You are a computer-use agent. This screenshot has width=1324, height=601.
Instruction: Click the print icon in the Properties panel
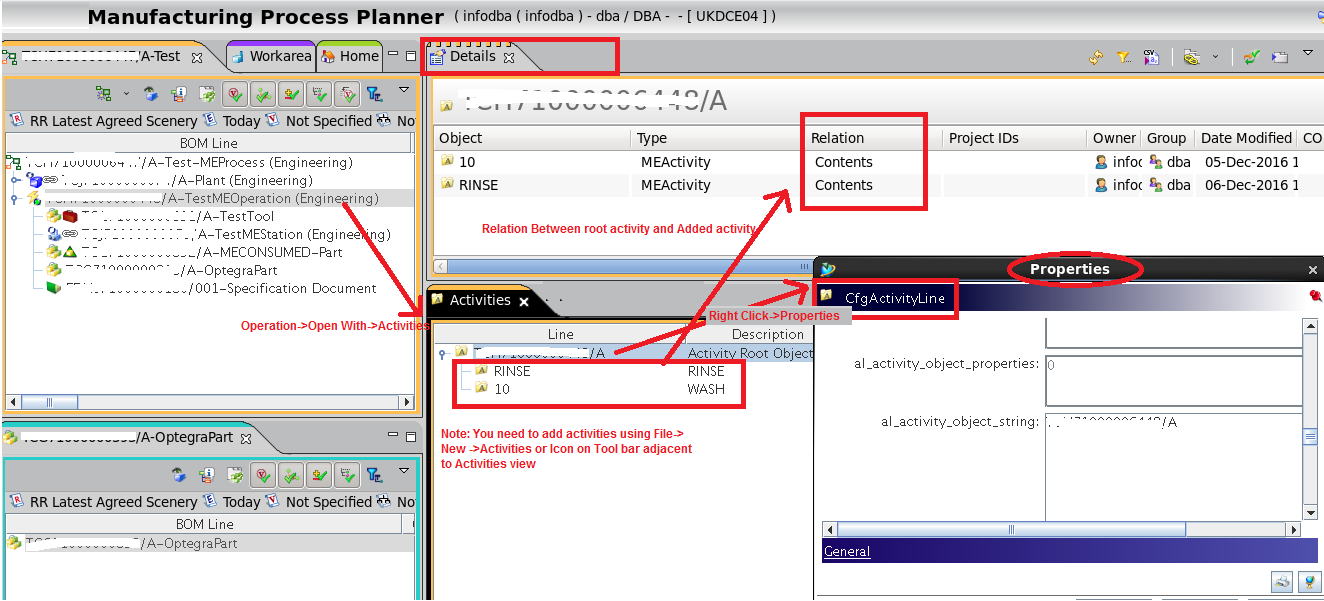[x=1283, y=581]
